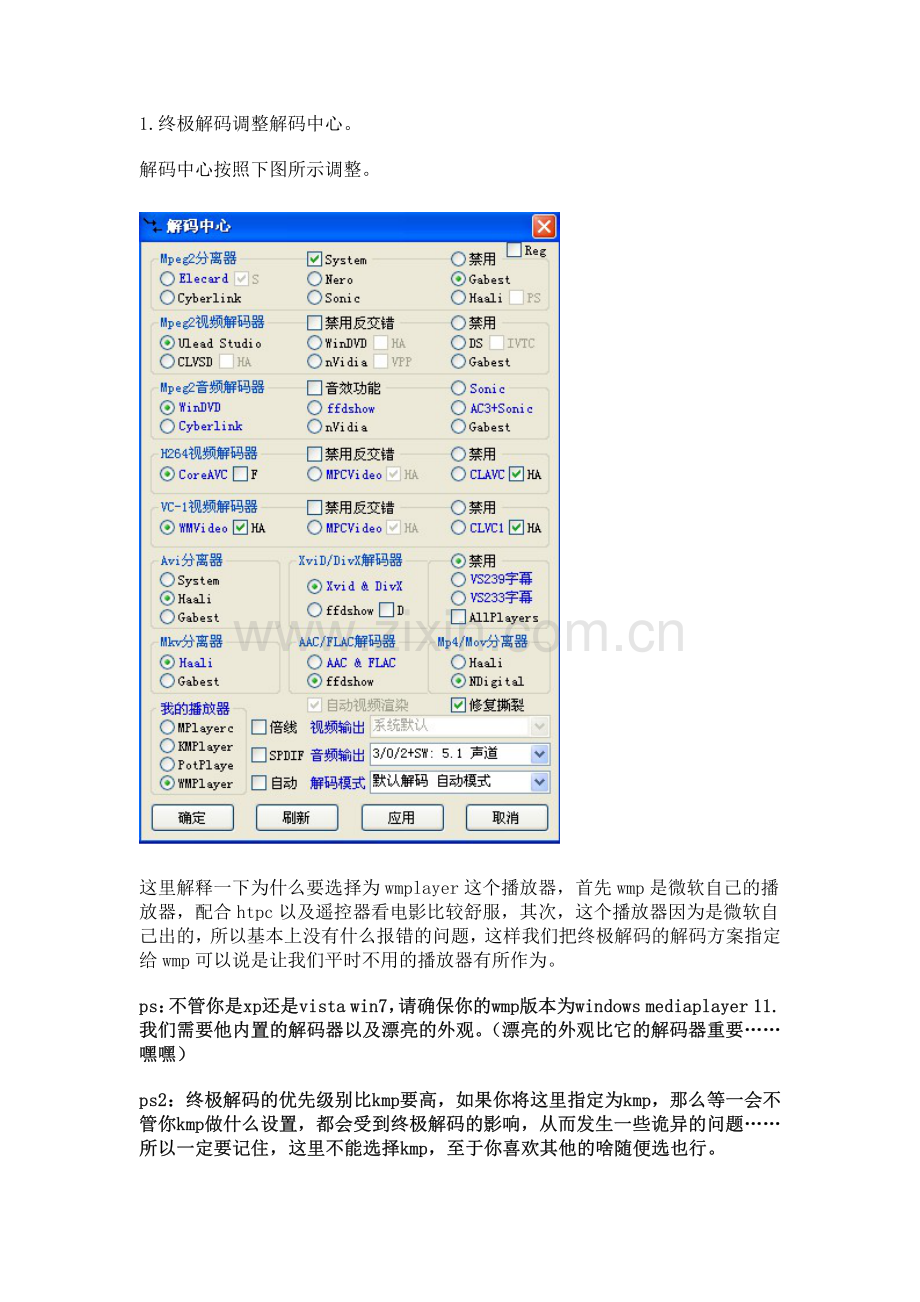
Task: Uncheck HA next to CLAVC
Action: click(516, 475)
